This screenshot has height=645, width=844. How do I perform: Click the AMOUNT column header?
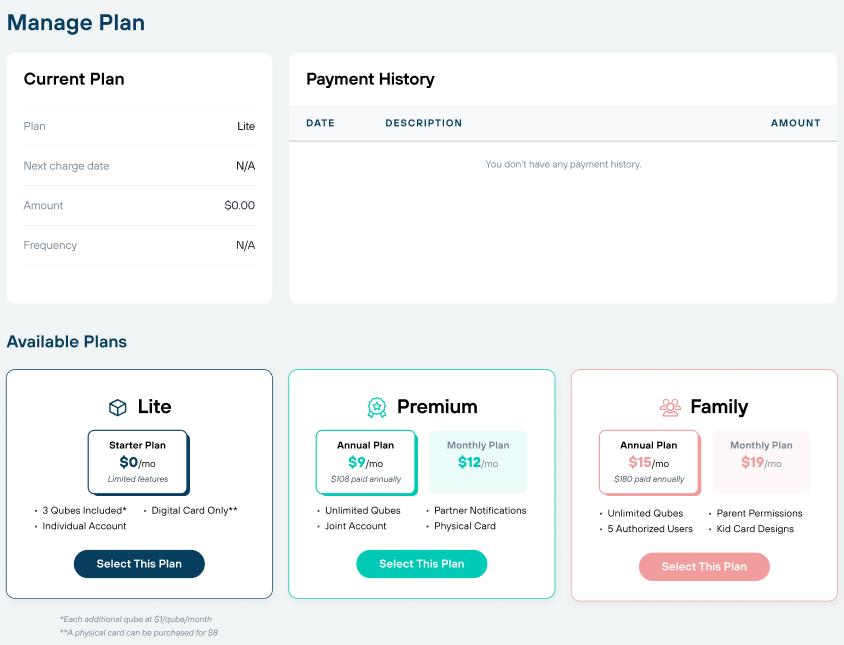pos(796,123)
